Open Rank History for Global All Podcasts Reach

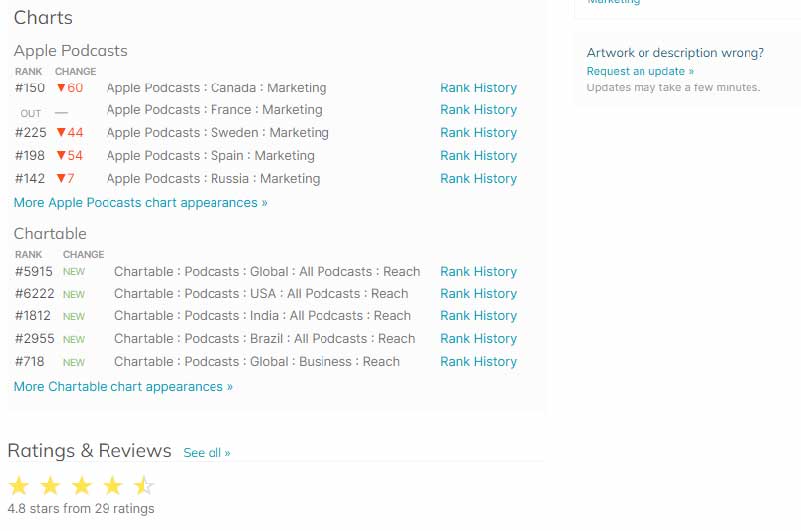478,272
